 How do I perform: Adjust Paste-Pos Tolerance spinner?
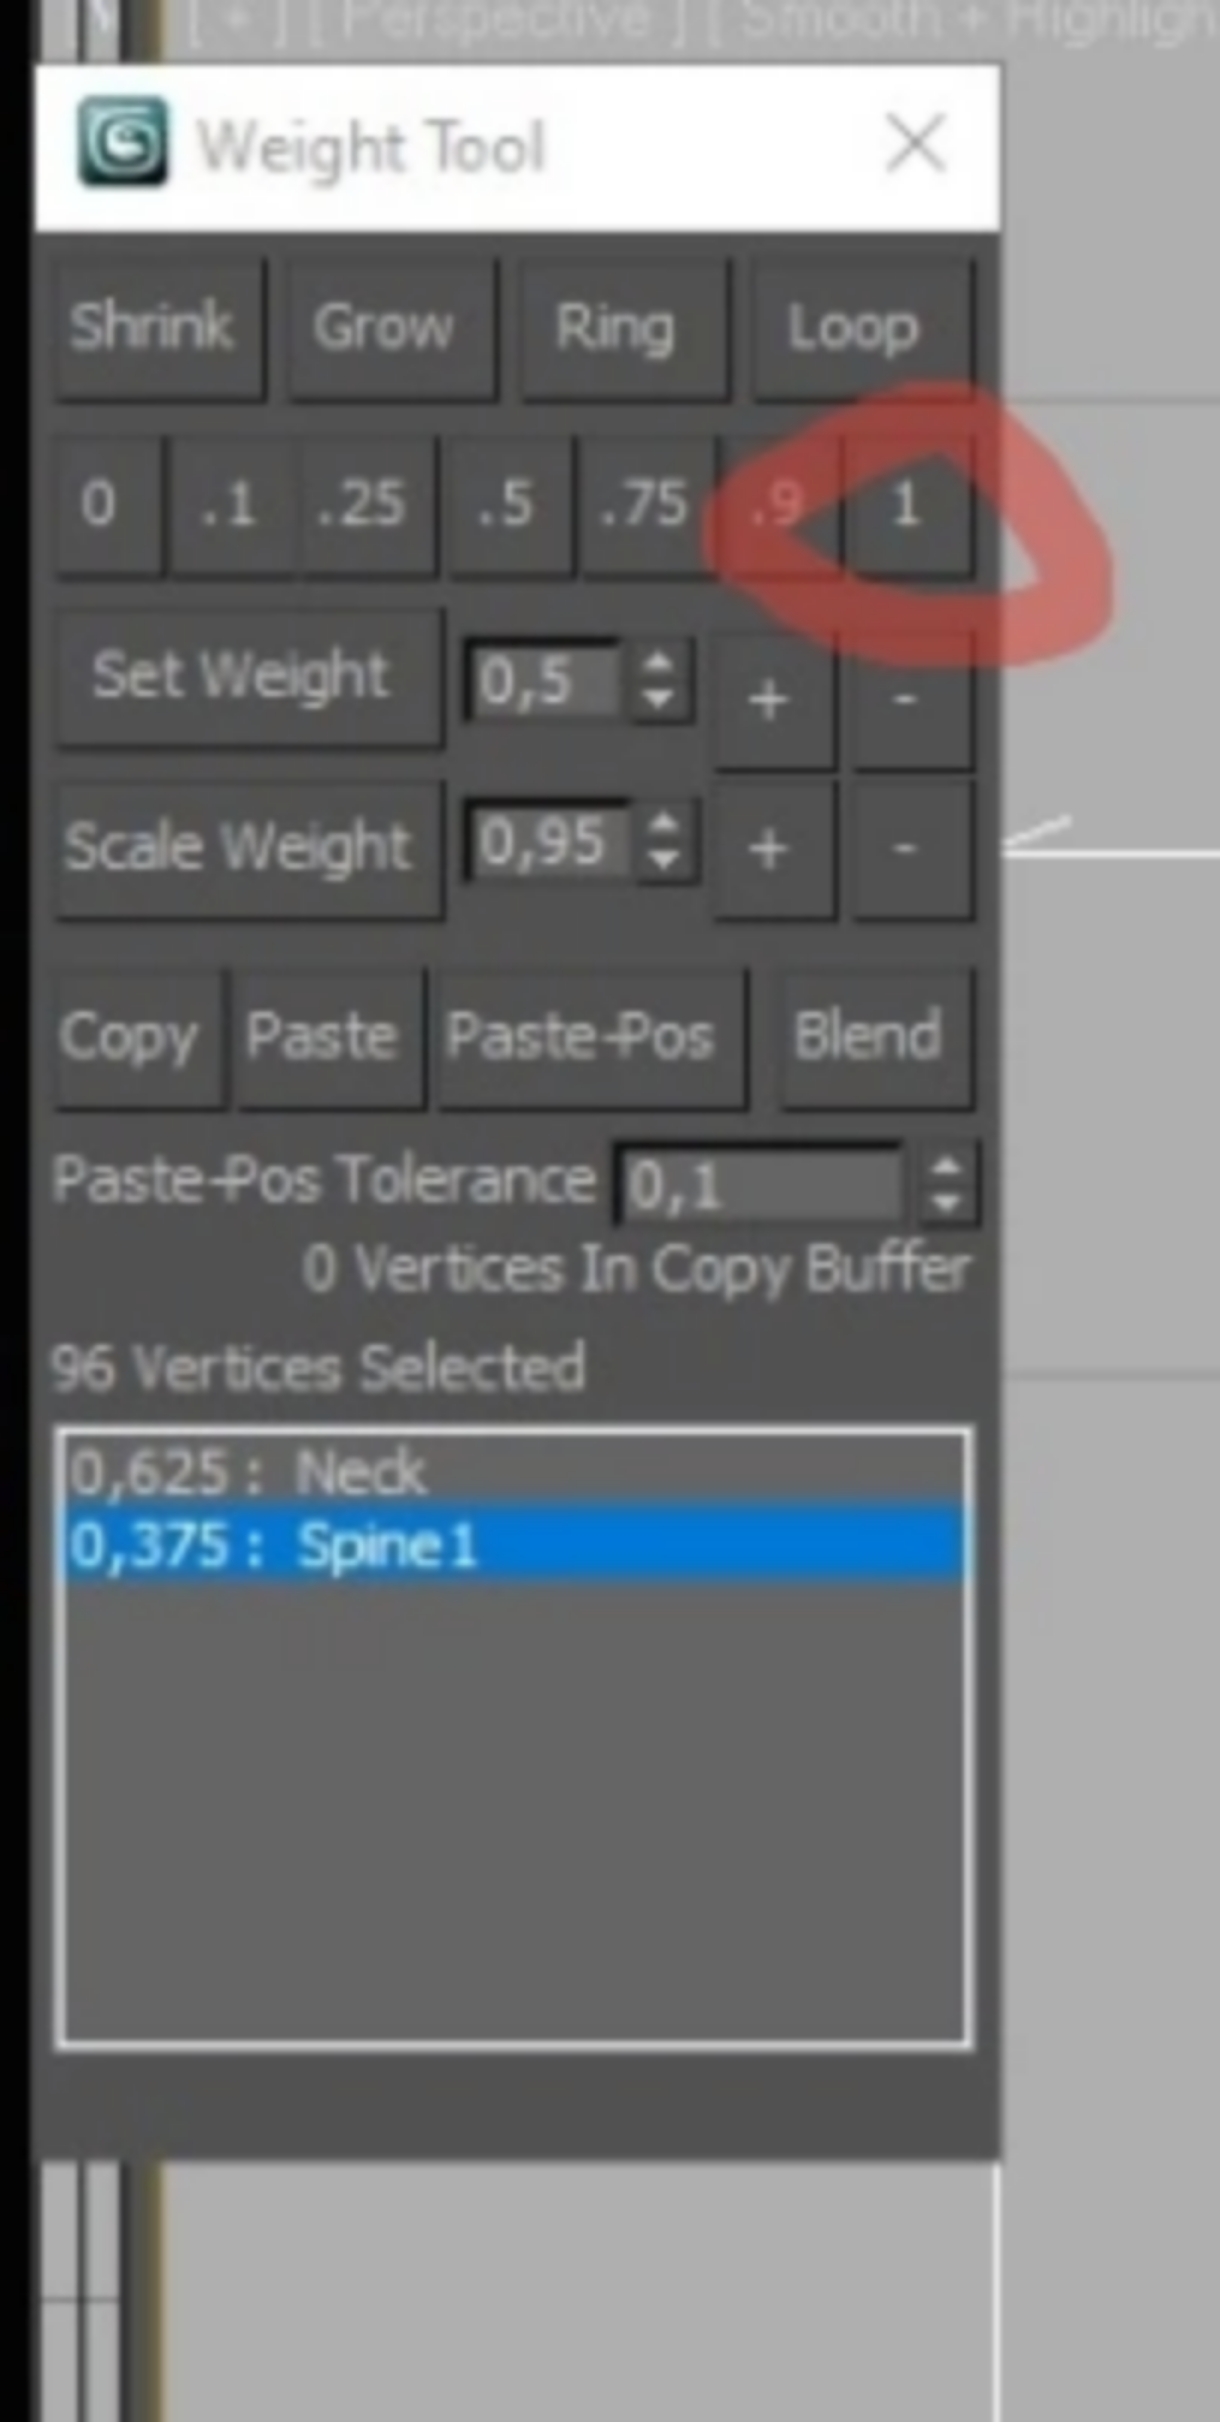coord(945,1184)
